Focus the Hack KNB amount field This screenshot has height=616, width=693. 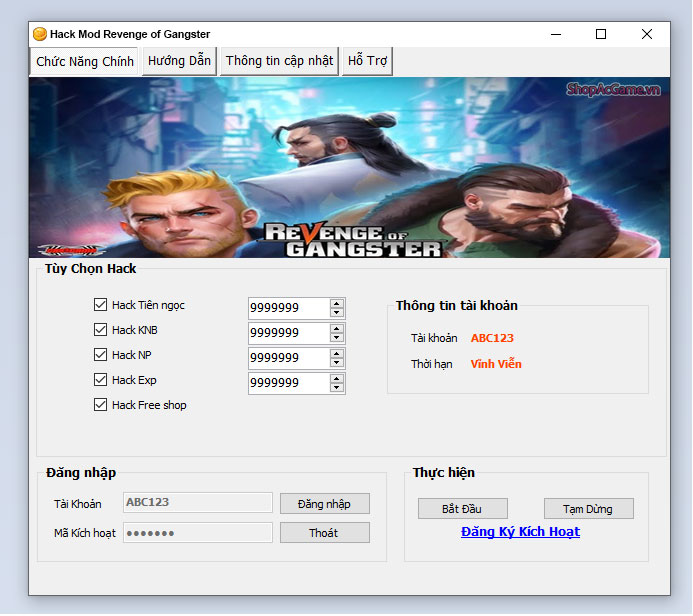tap(289, 333)
